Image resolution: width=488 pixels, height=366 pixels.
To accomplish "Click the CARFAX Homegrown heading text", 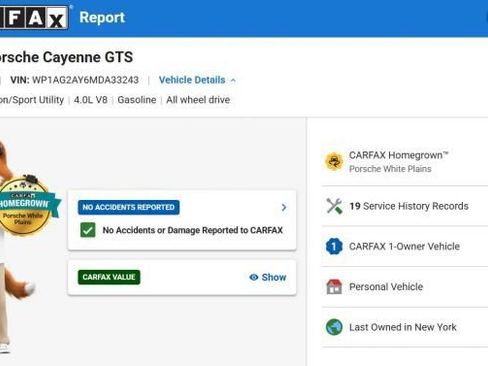I will 399,155.
